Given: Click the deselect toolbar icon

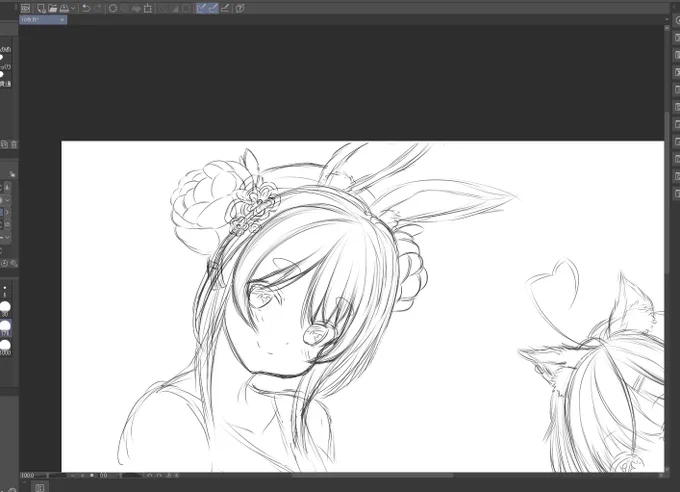Looking at the screenshot, I should click(163, 8).
